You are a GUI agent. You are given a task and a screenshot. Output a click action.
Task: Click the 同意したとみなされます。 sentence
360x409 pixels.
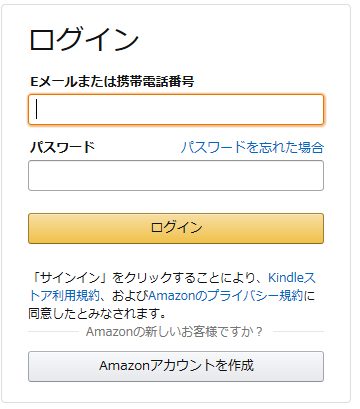(x=97, y=313)
